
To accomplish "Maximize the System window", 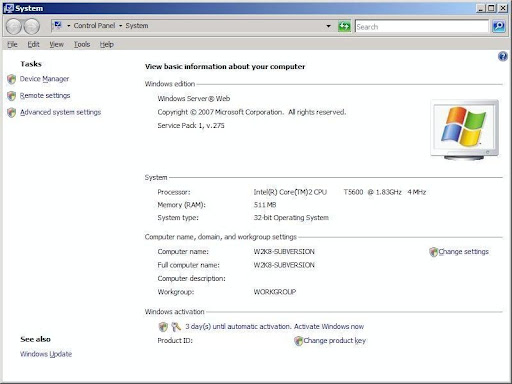I will [491, 8].
